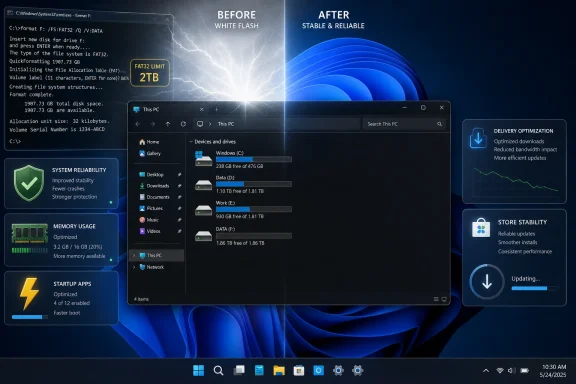Unpin Videos using its pin icon

[179, 231]
